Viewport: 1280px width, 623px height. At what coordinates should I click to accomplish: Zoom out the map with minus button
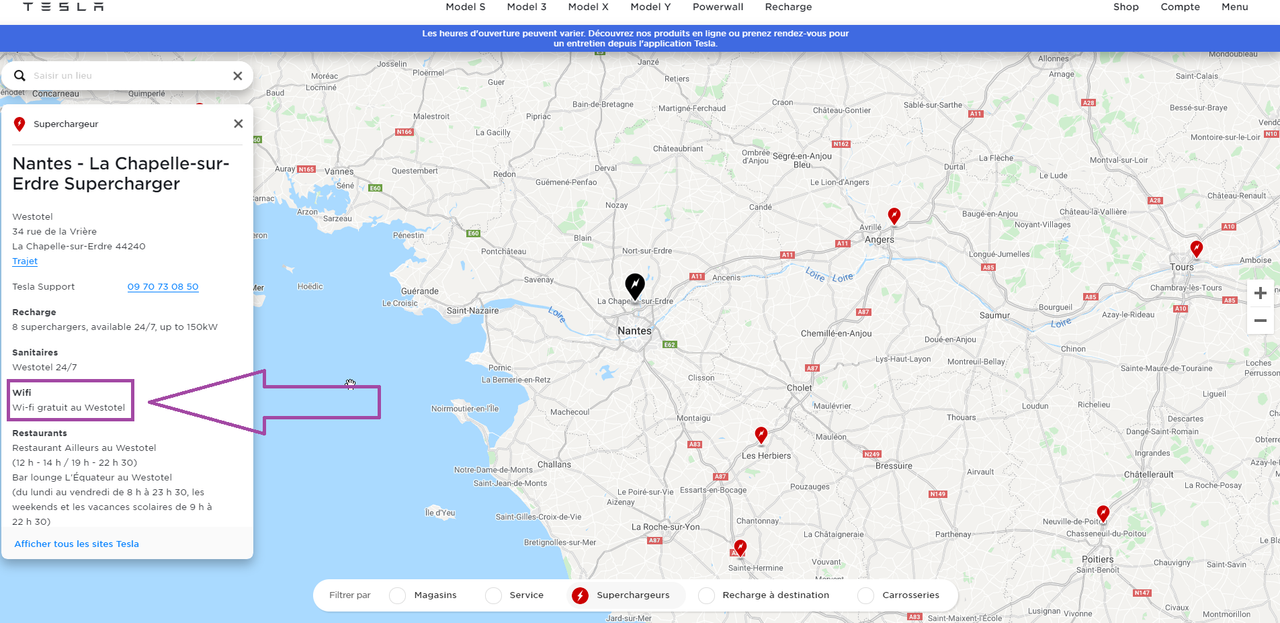(x=1260, y=320)
